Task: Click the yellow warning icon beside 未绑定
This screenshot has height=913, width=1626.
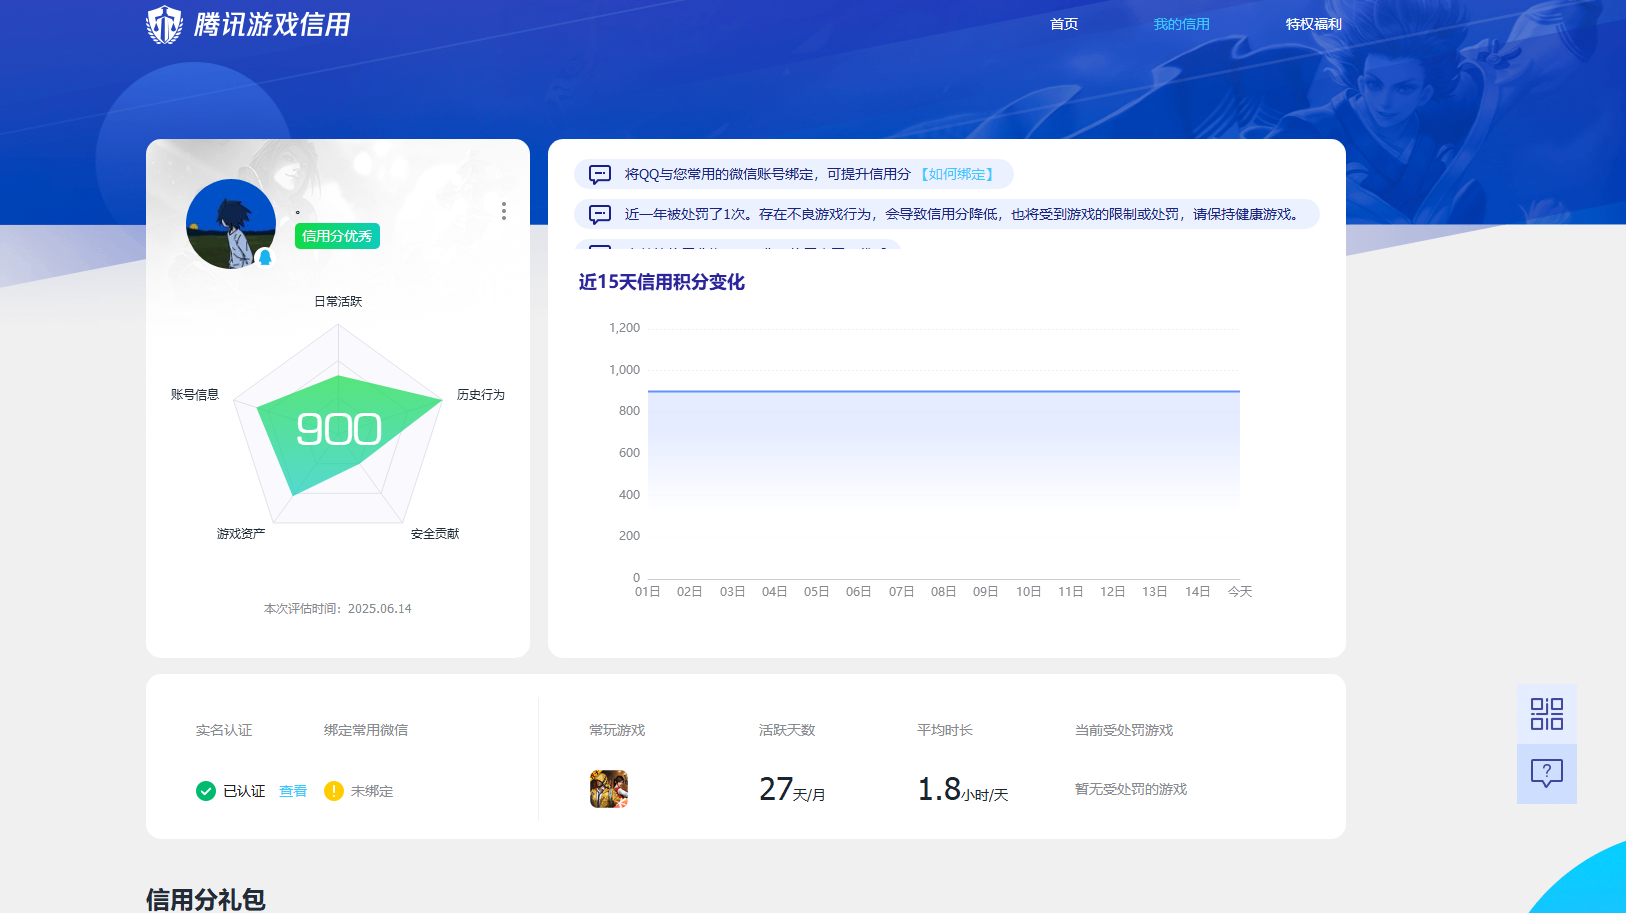Action: pyautogui.click(x=334, y=791)
